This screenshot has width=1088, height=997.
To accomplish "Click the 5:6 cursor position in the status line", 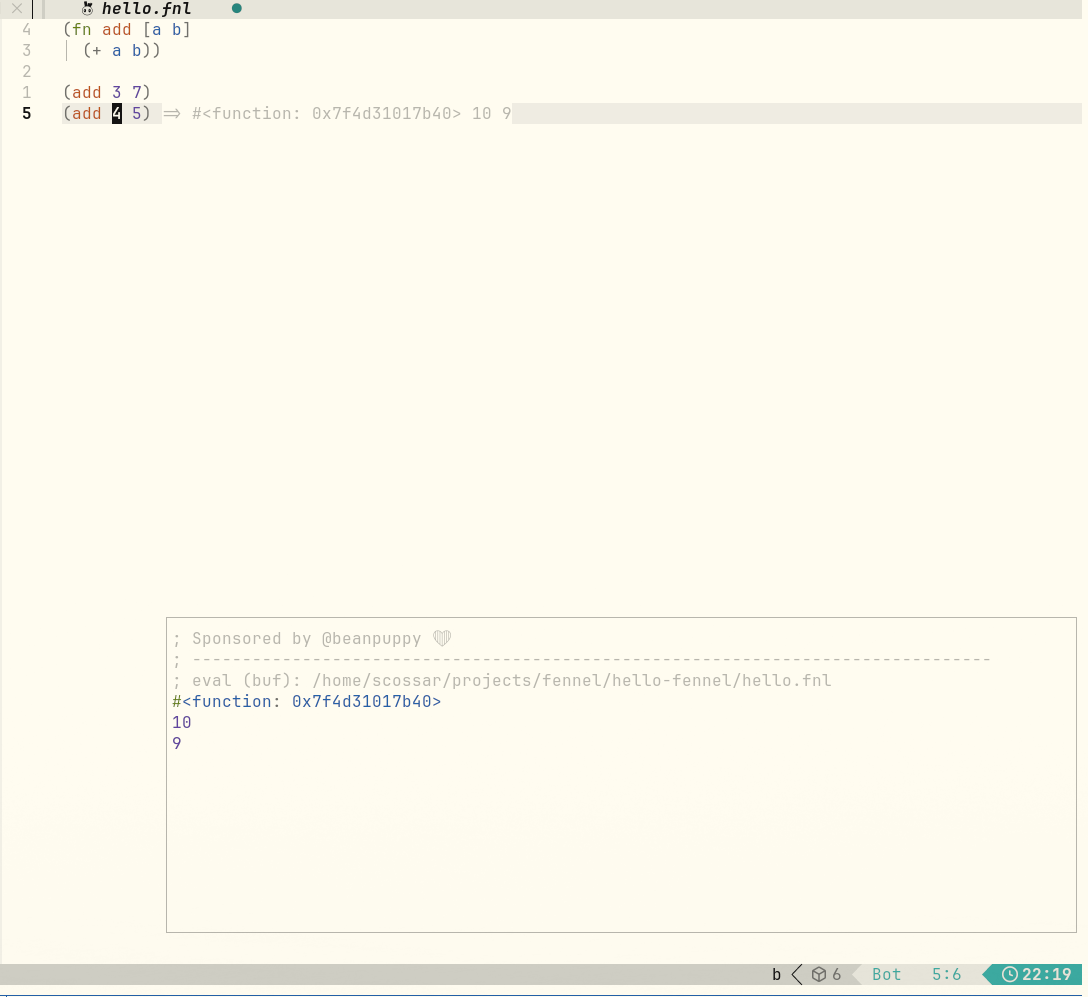I will click(946, 975).
